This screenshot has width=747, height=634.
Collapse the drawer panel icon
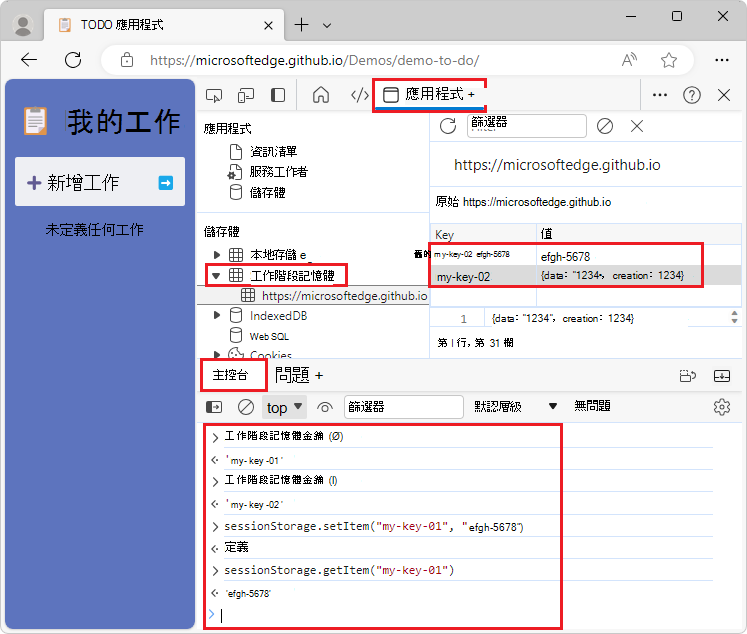coord(722,376)
